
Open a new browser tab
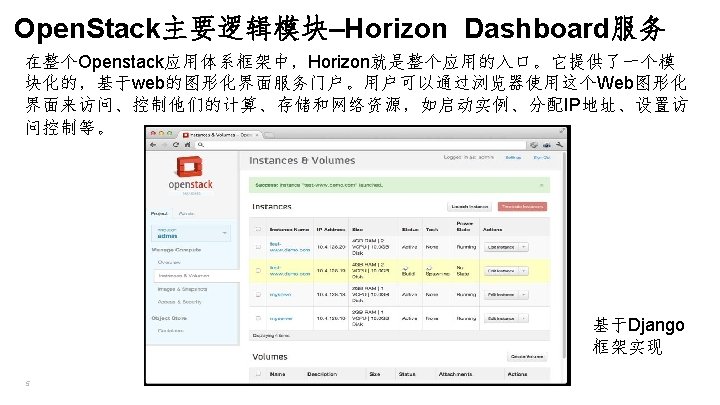(x=269, y=135)
